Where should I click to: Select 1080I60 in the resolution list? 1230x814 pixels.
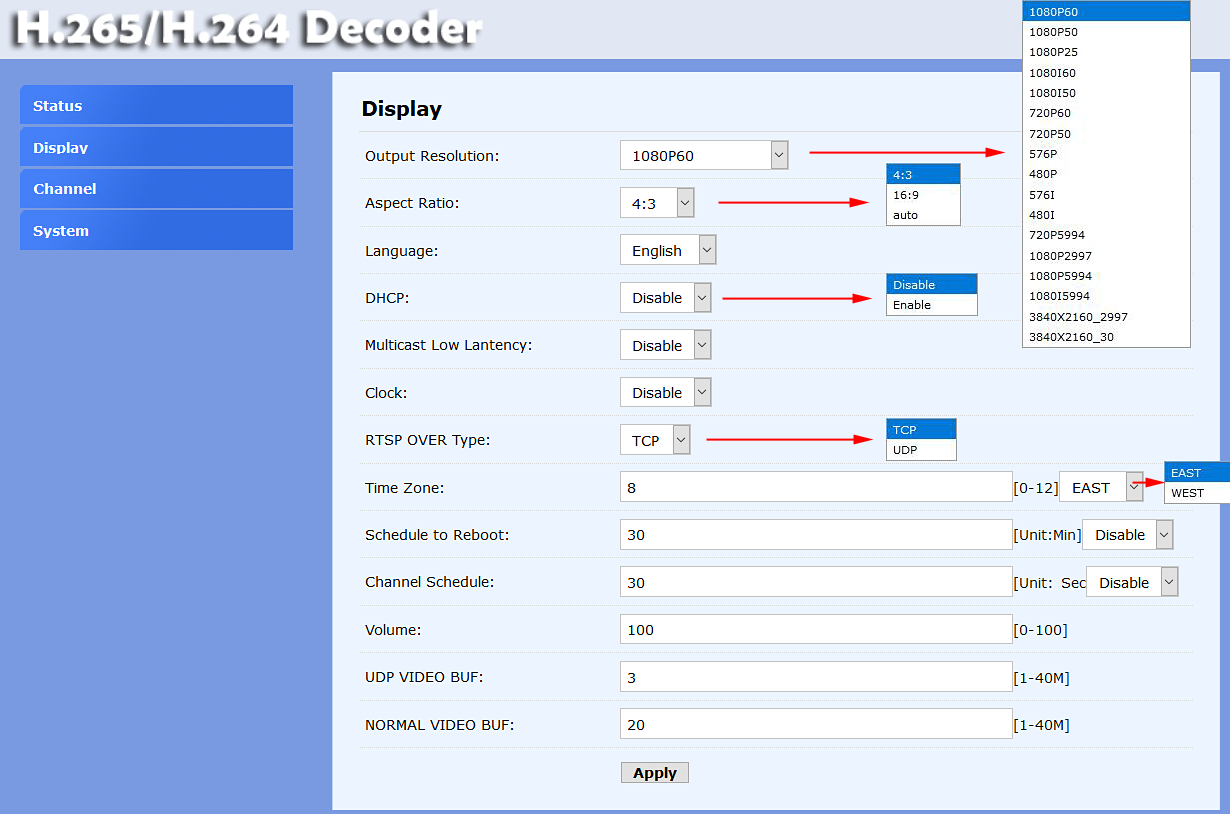(x=1106, y=73)
